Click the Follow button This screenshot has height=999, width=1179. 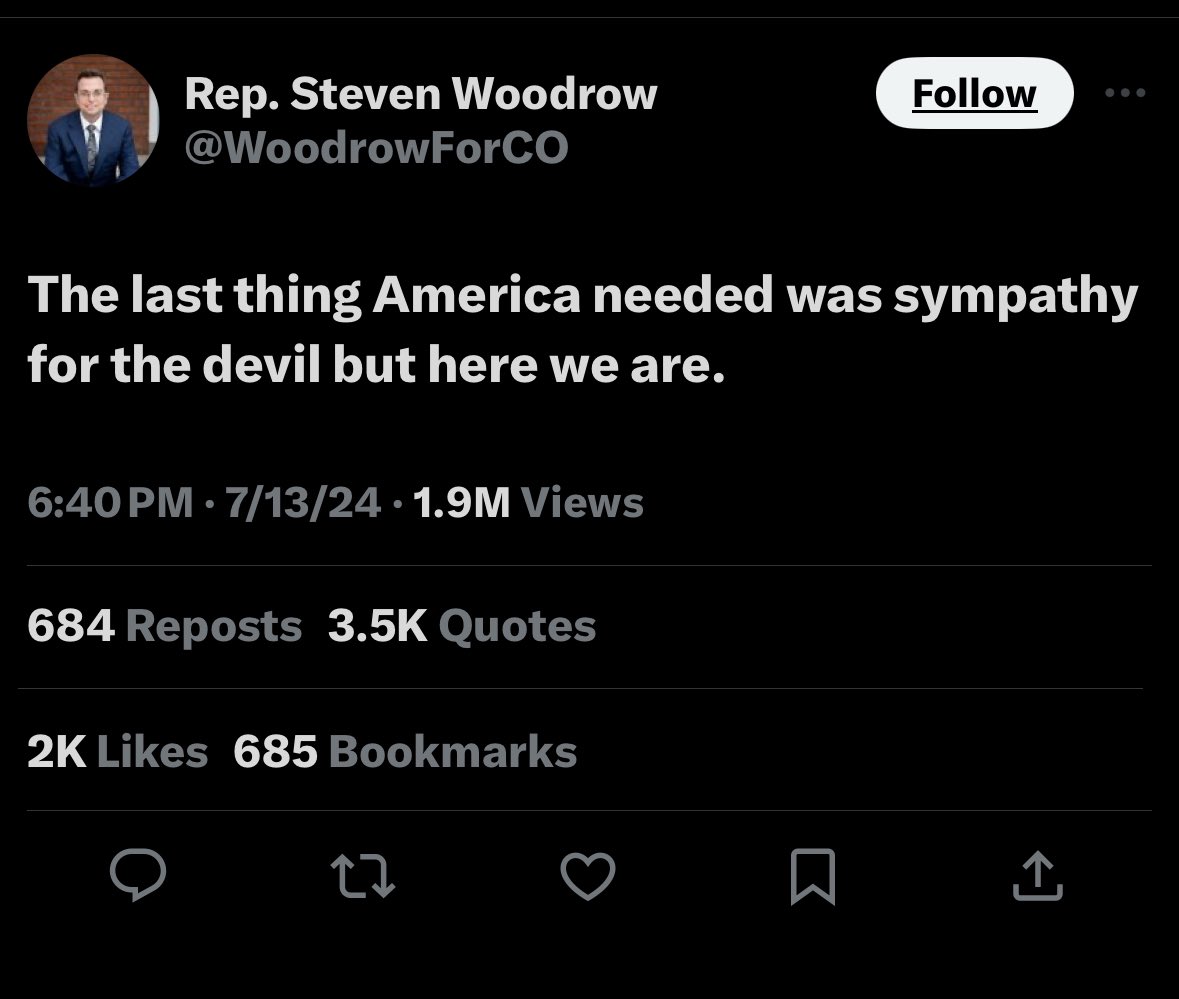click(x=974, y=94)
